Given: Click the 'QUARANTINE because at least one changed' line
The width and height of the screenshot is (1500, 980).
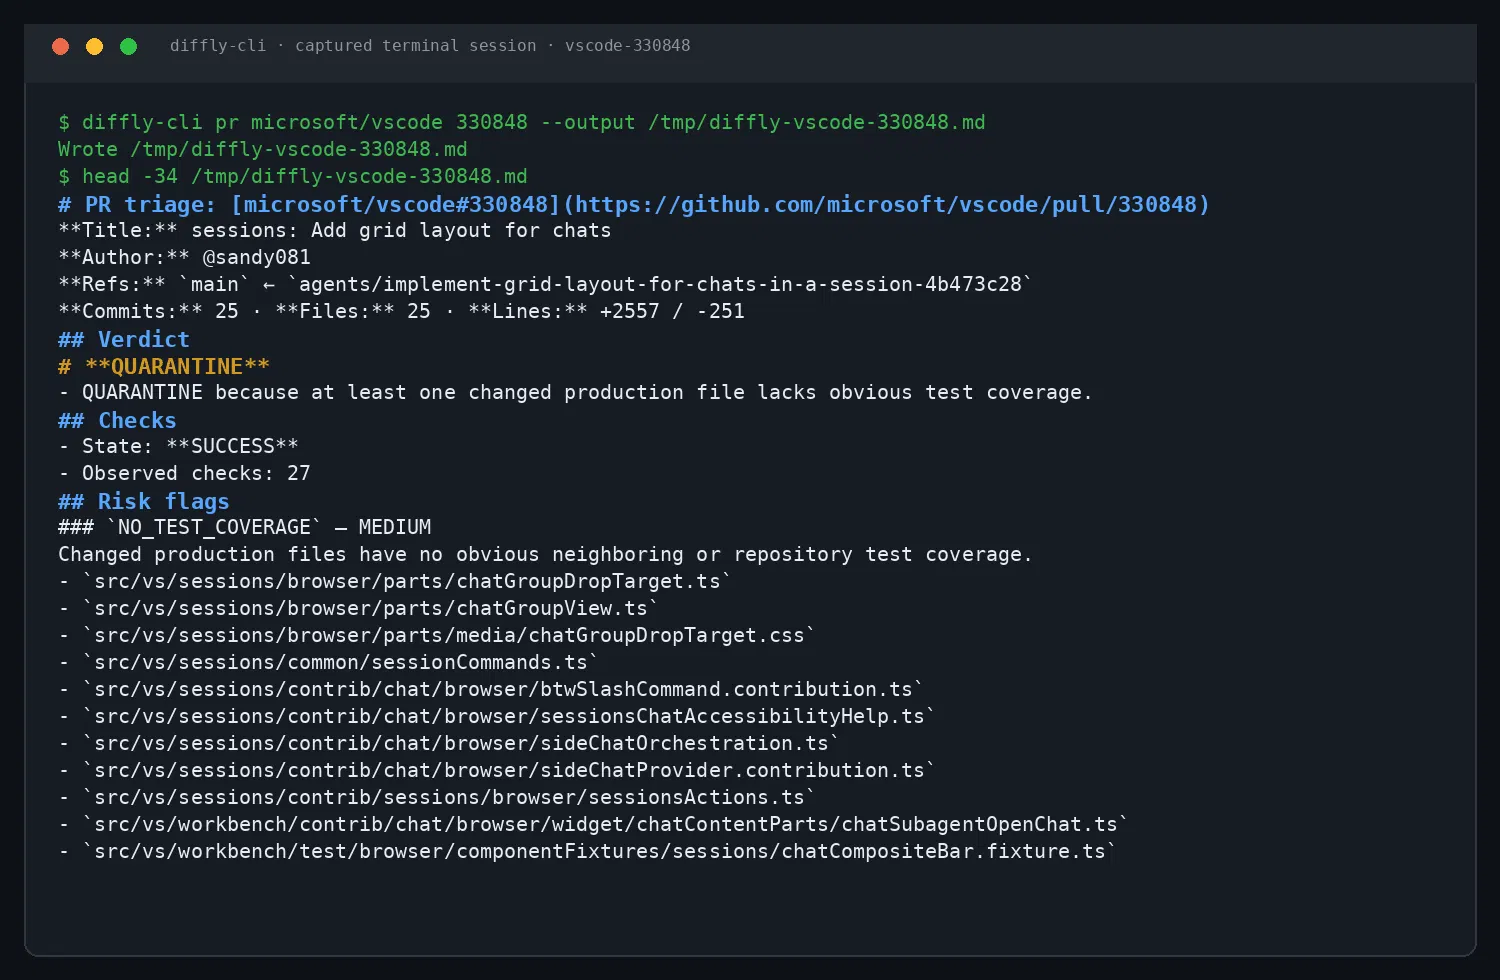Looking at the screenshot, I should (575, 392).
